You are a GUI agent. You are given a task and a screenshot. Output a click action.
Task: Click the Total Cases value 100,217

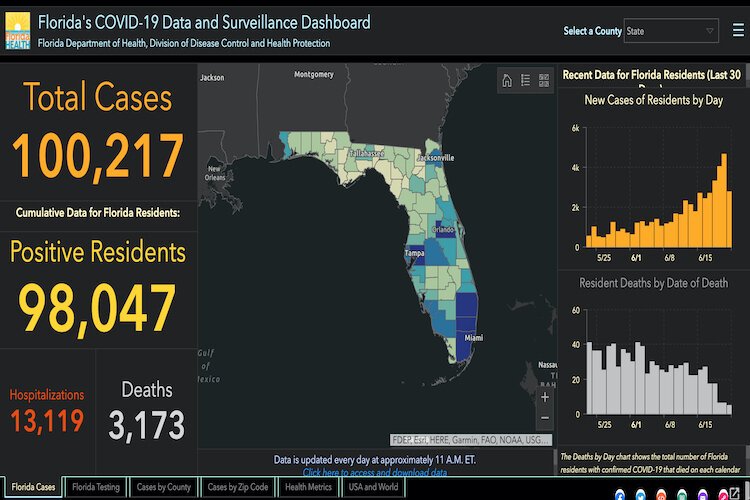[98, 156]
